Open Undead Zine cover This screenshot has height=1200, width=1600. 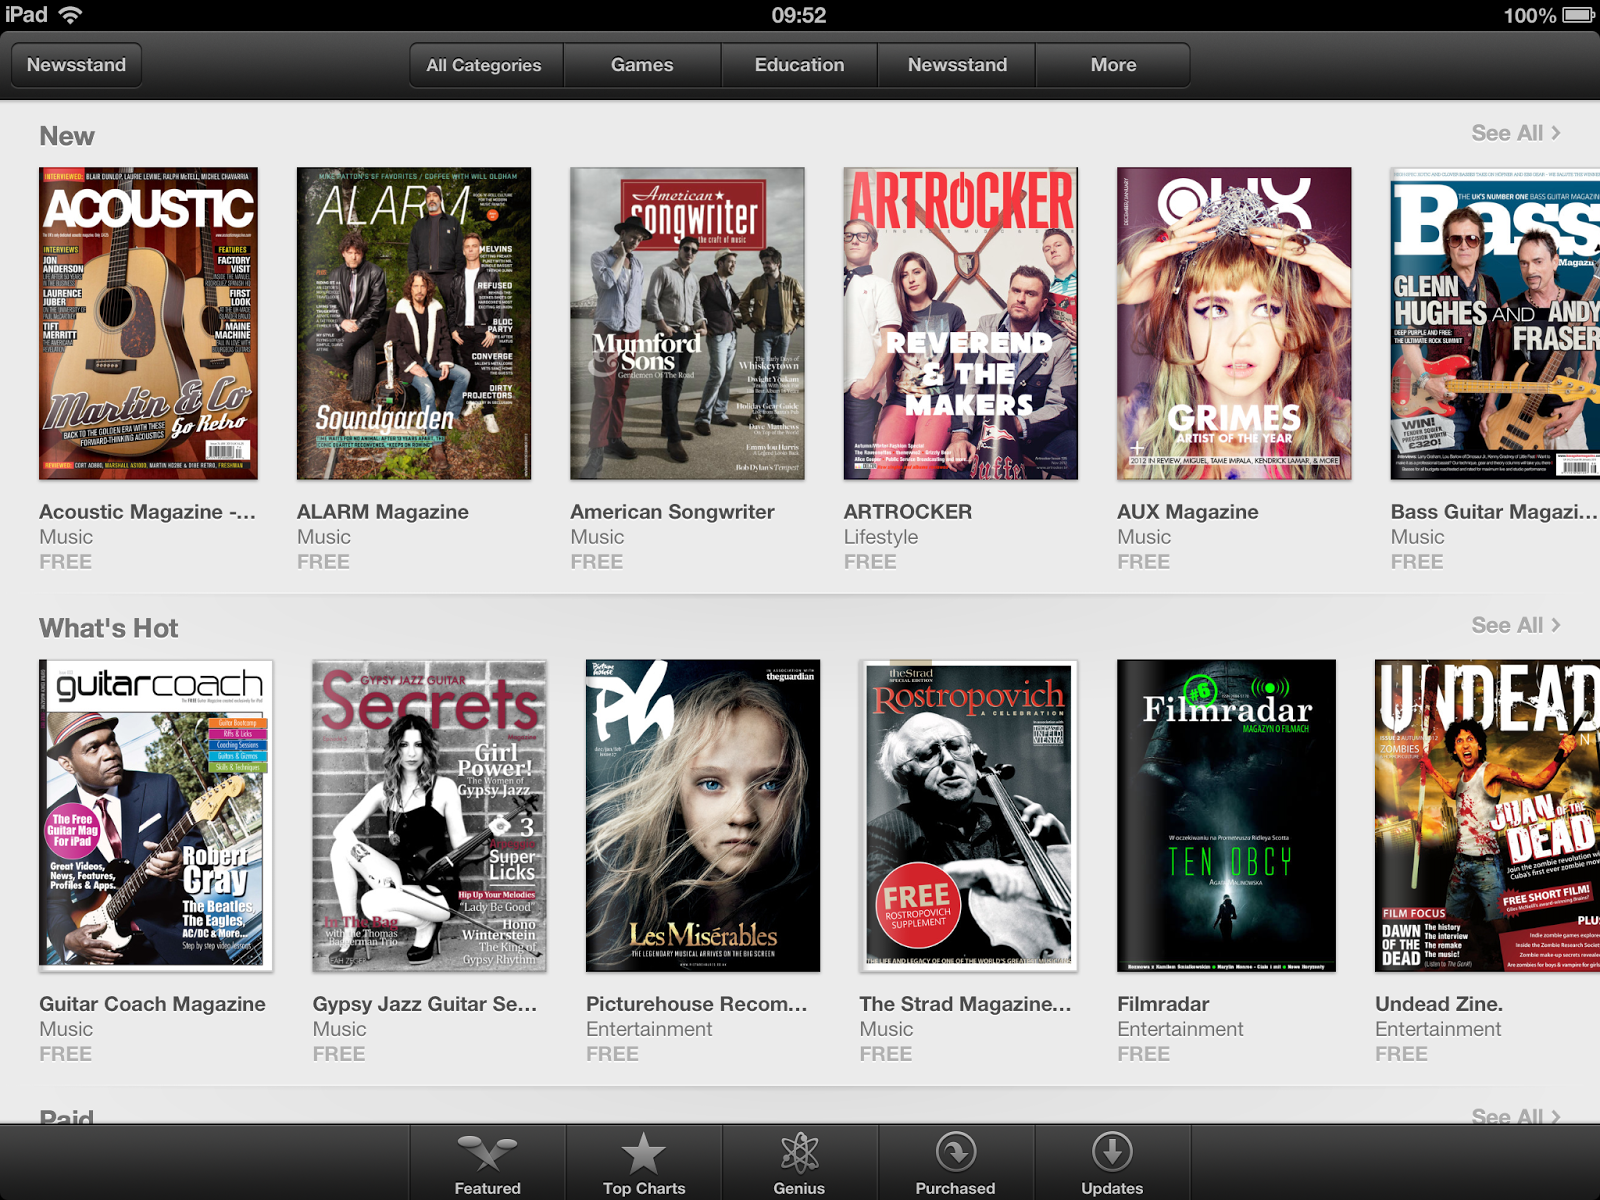pos(1487,815)
